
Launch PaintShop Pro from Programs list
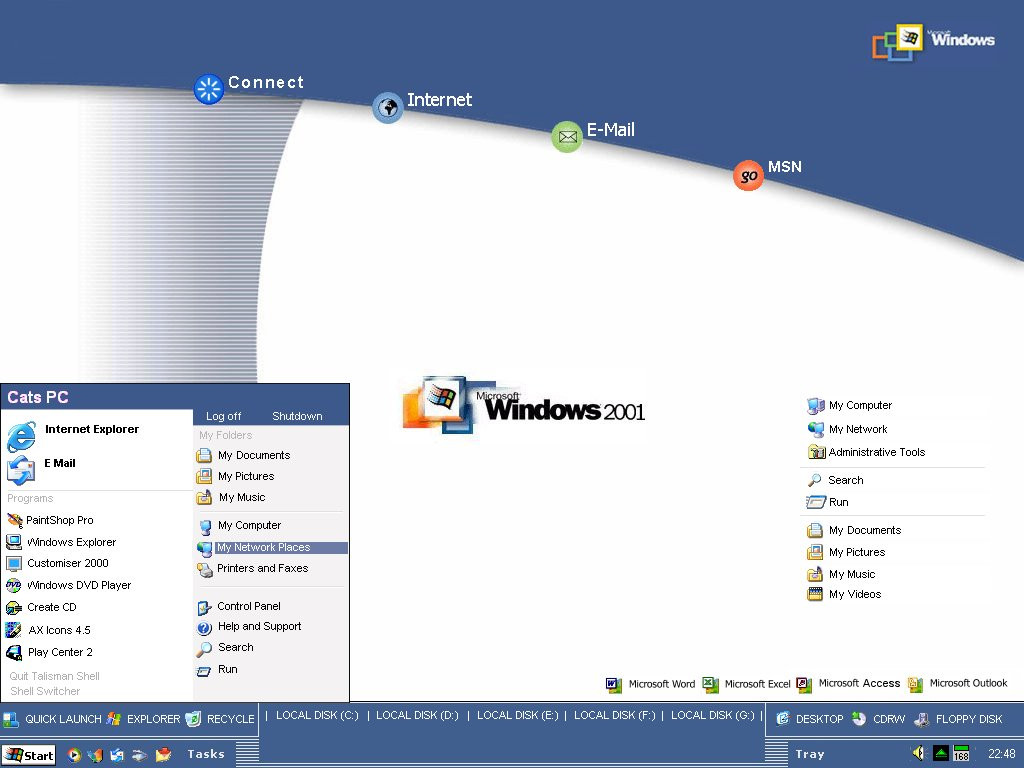pos(50,520)
